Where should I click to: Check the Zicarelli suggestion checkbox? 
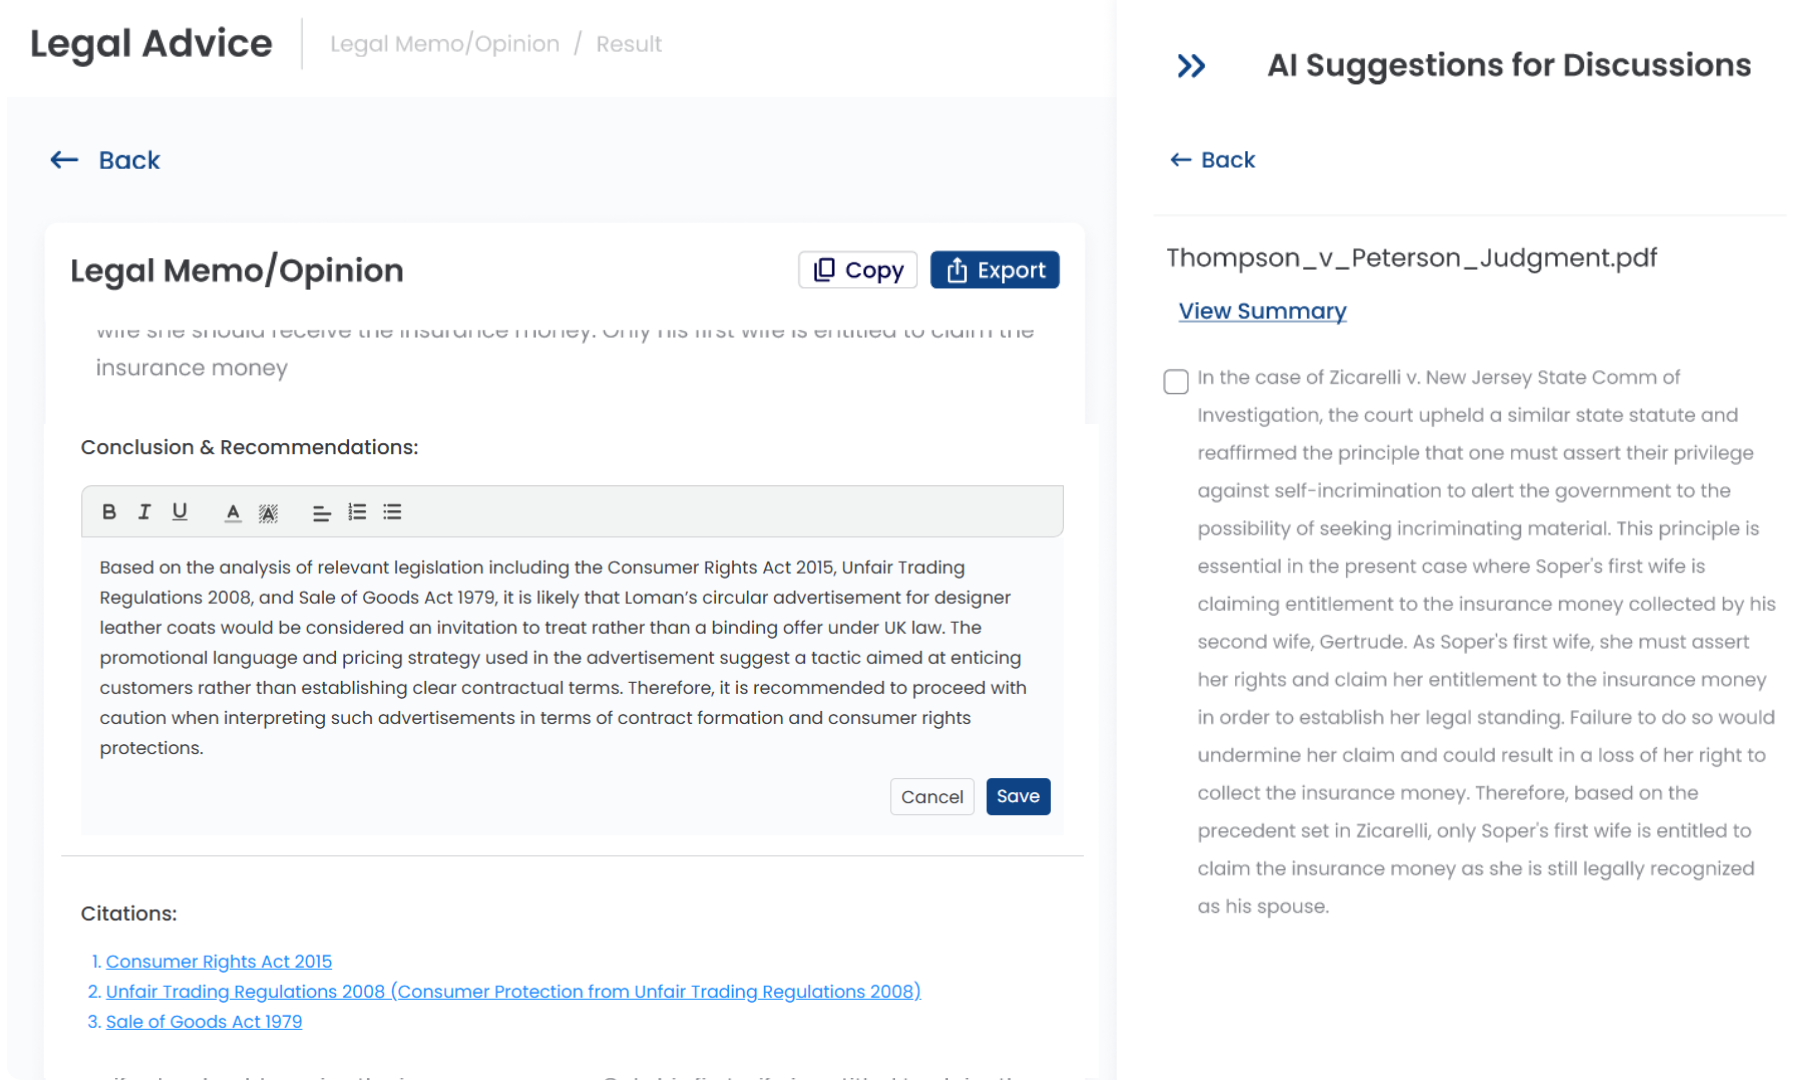[x=1176, y=382]
